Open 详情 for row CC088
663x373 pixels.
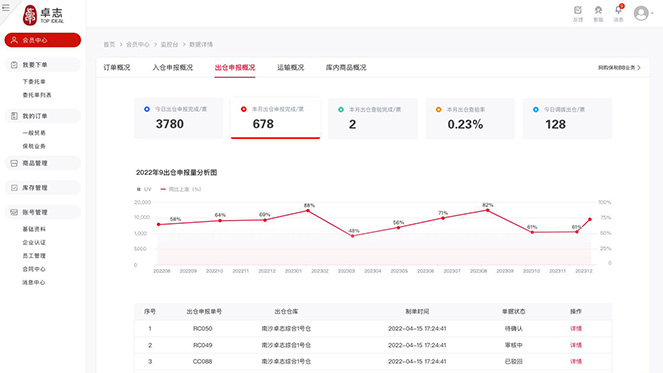point(576,362)
